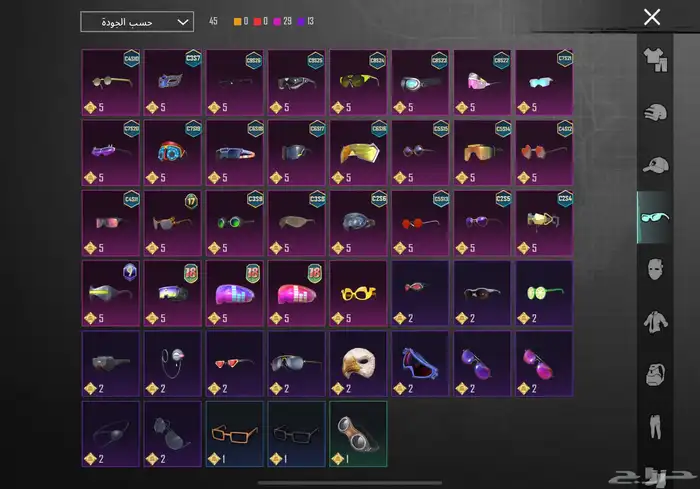Choose the orange rectangular glasses
Image resolution: width=700 pixels, height=489 pixels.
[234, 434]
